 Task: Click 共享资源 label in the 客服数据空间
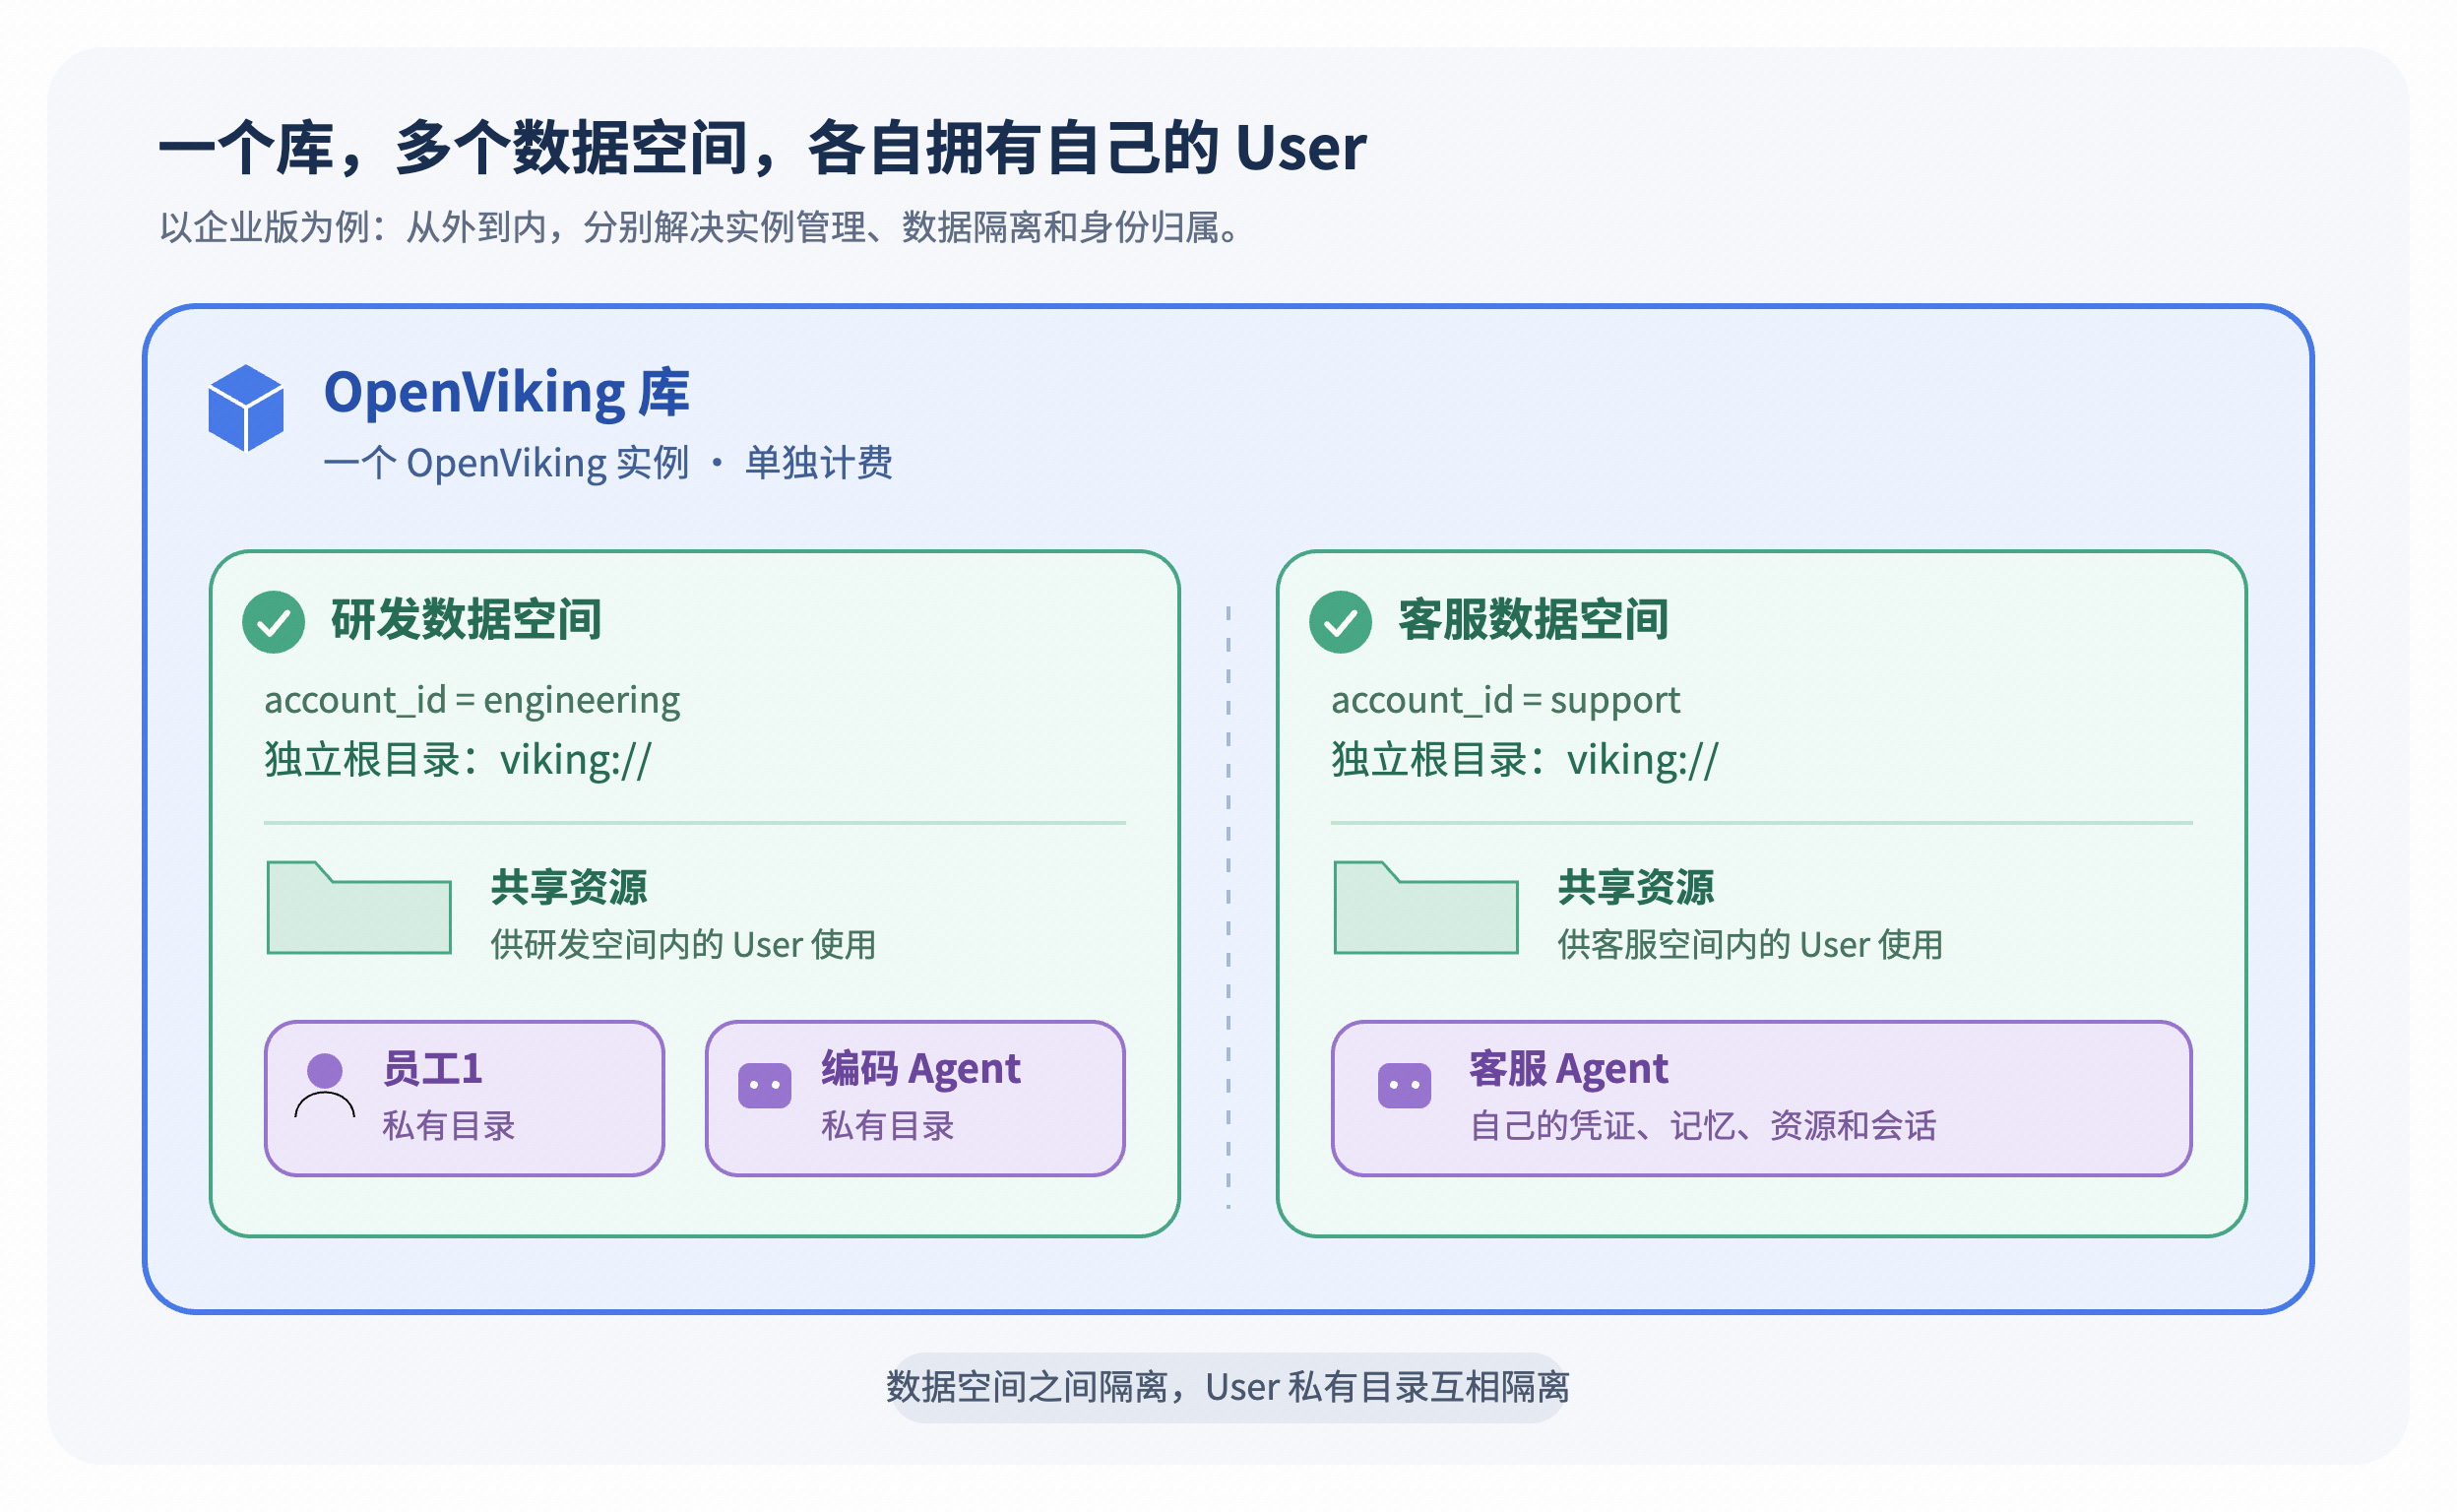[1636, 887]
